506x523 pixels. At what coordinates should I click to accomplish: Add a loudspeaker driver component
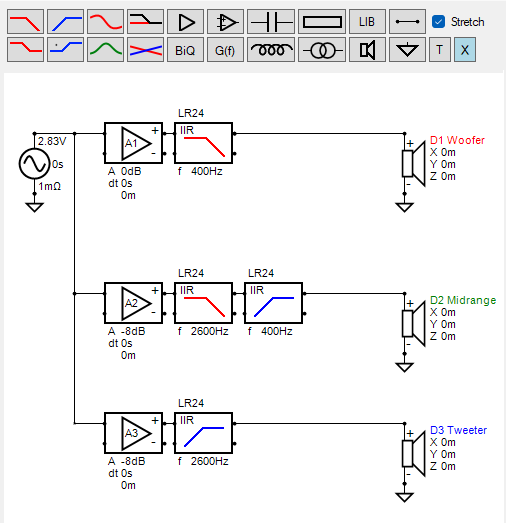(367, 50)
